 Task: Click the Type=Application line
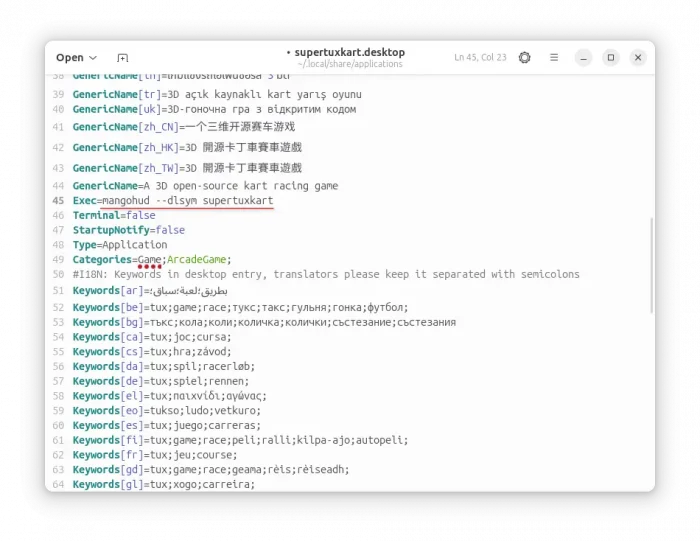(x=120, y=245)
